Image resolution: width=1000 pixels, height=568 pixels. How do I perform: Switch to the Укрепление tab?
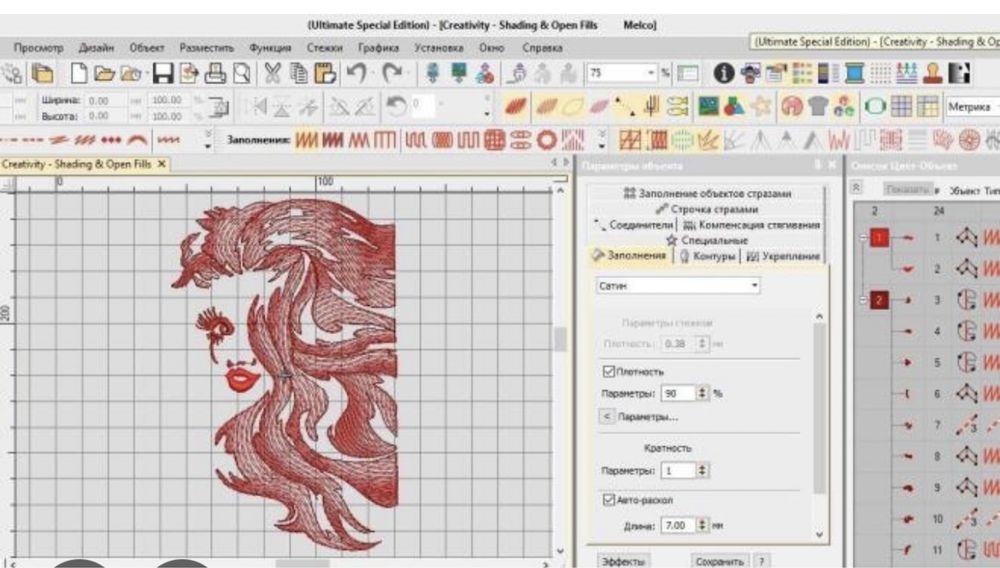[x=783, y=256]
